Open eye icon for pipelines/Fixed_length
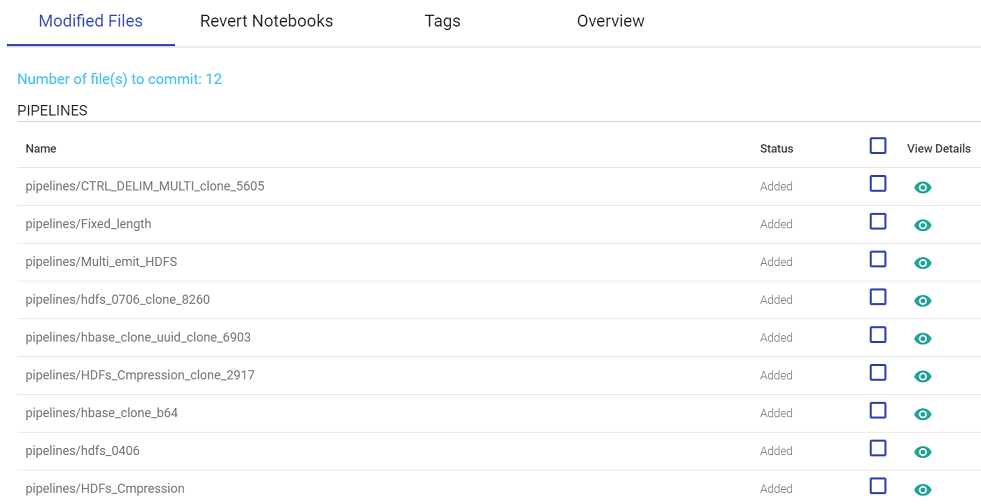The height and width of the screenshot is (504, 981). [x=922, y=225]
